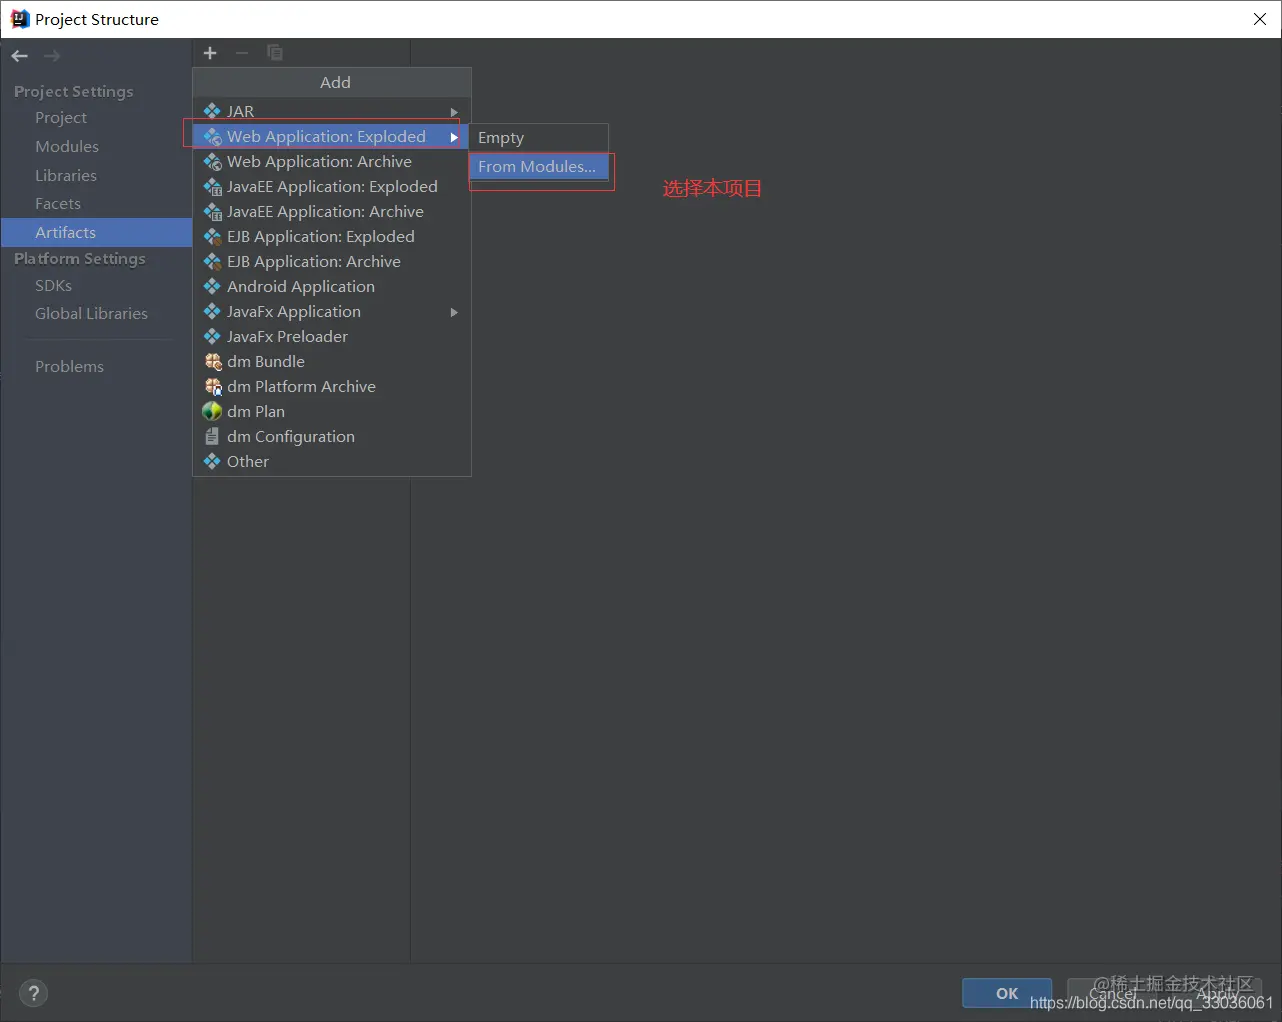Click the JavaEE Application: Archive icon

pos(212,211)
